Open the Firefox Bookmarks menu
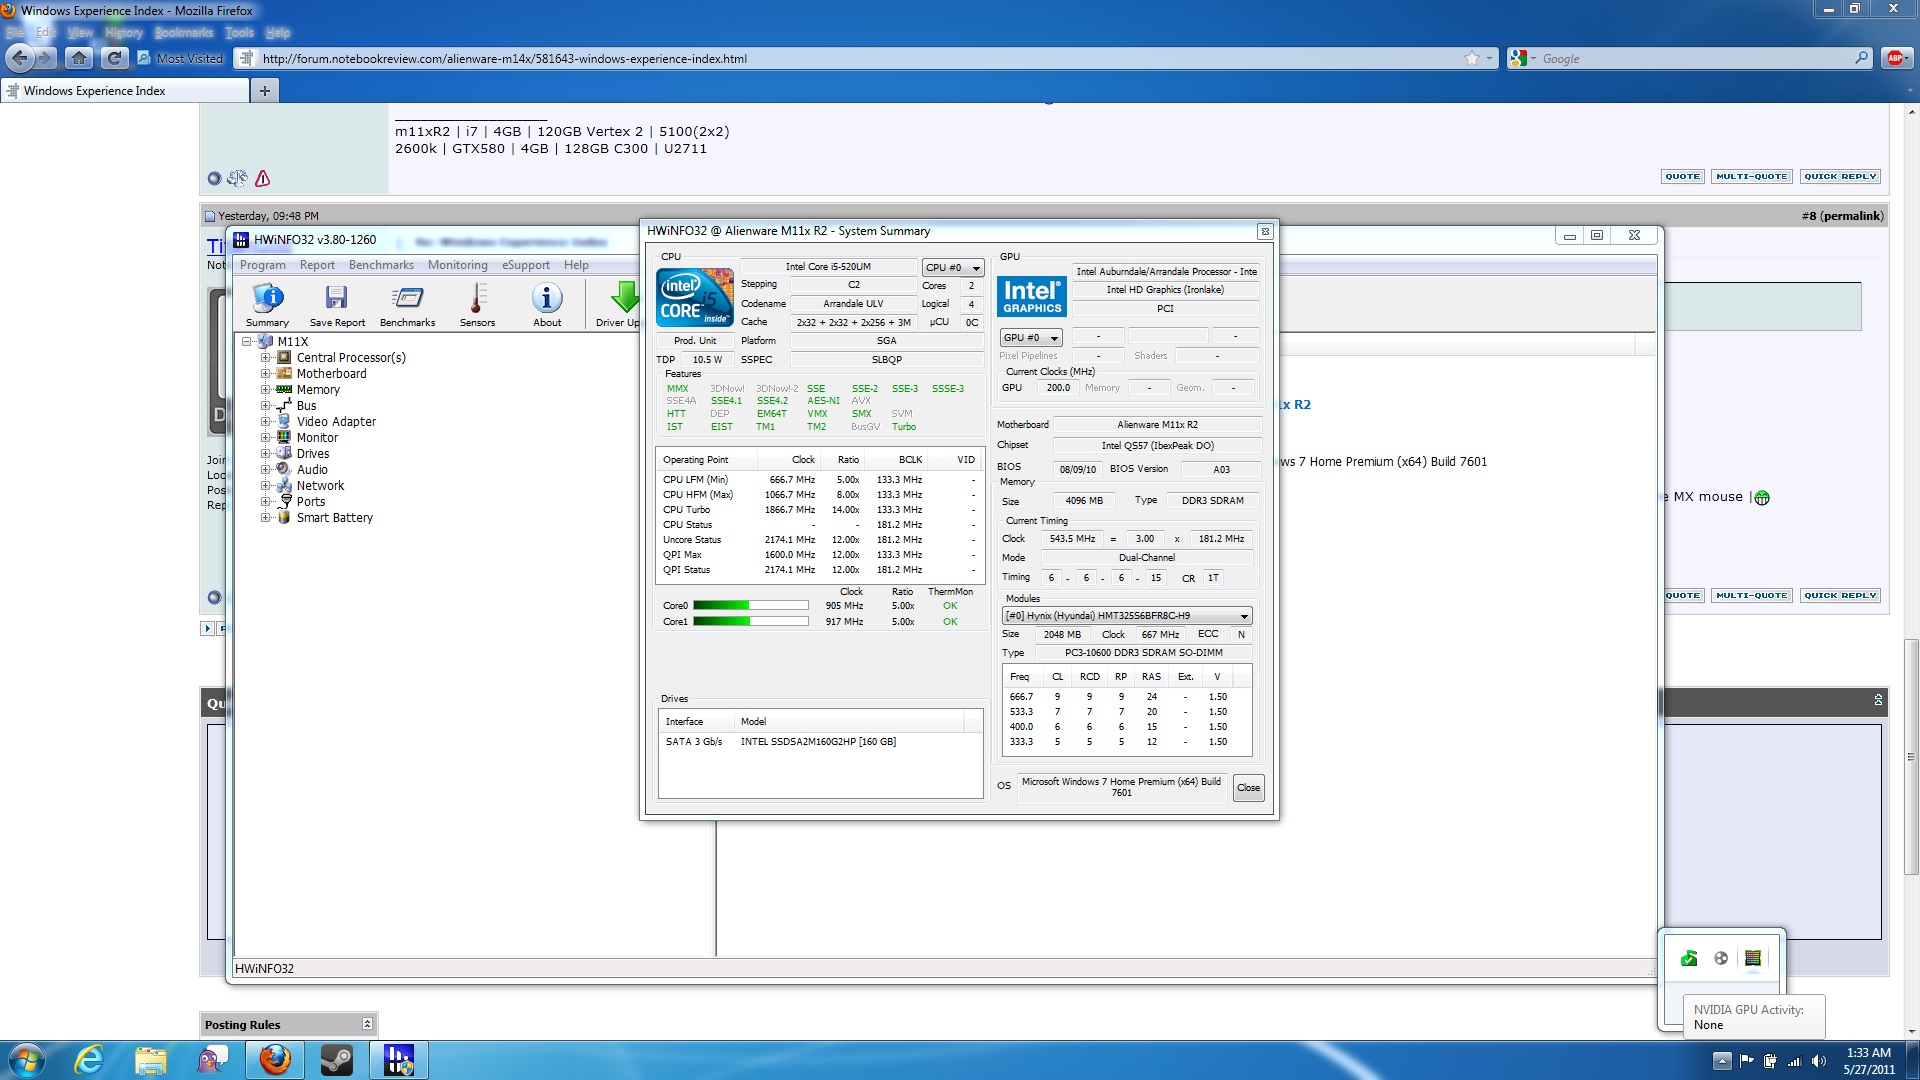1920x1080 pixels. pyautogui.click(x=184, y=33)
